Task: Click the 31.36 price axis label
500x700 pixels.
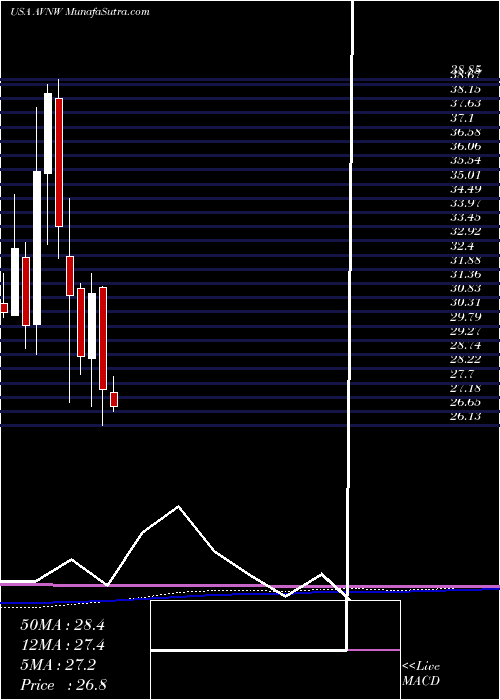Action: point(466,275)
